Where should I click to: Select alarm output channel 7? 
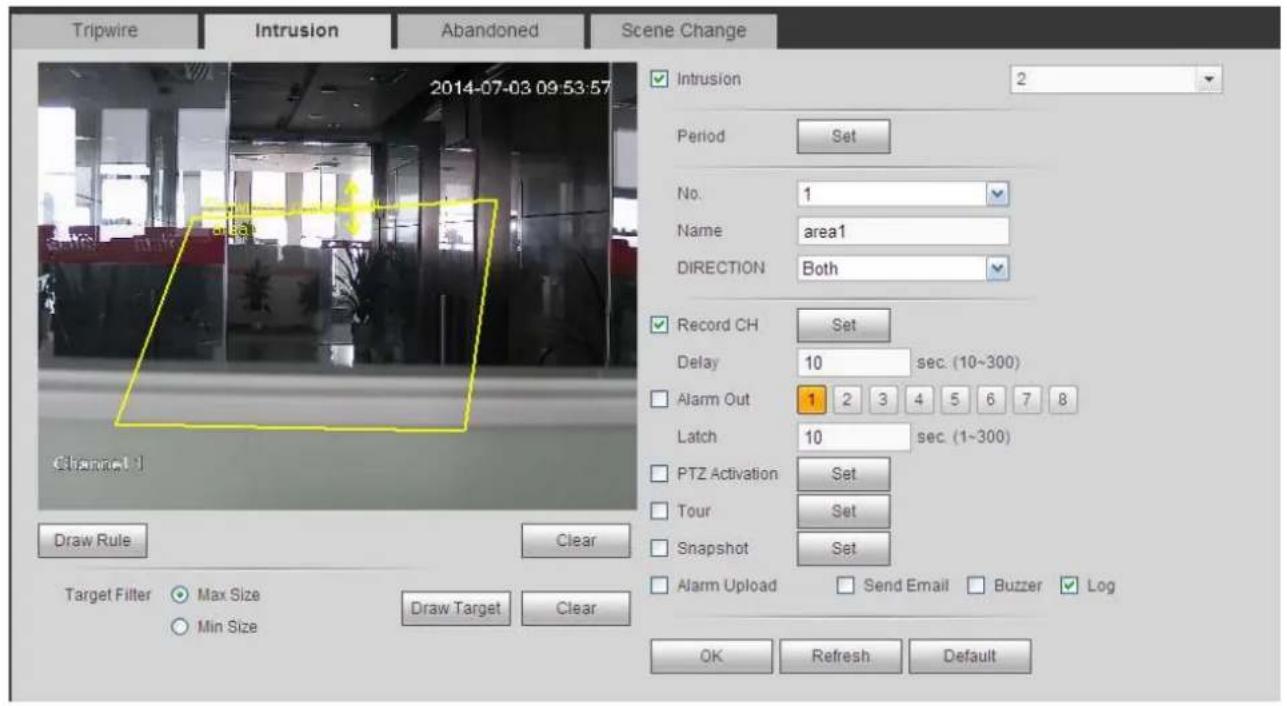1028,401
